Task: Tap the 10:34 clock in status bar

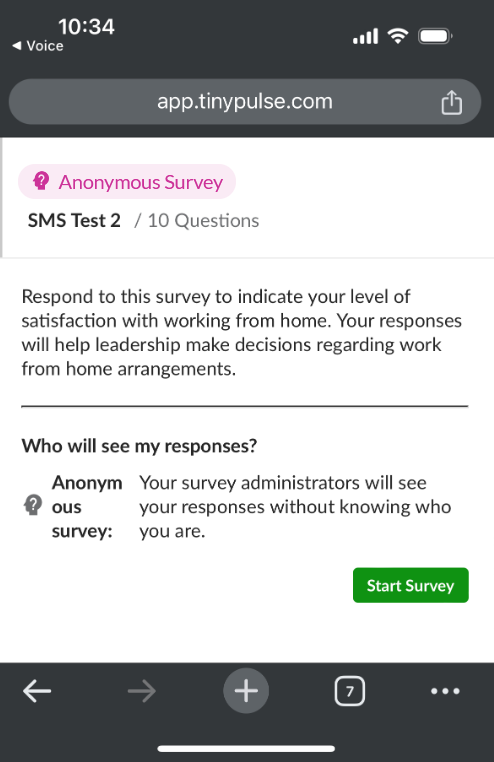Action: click(86, 26)
